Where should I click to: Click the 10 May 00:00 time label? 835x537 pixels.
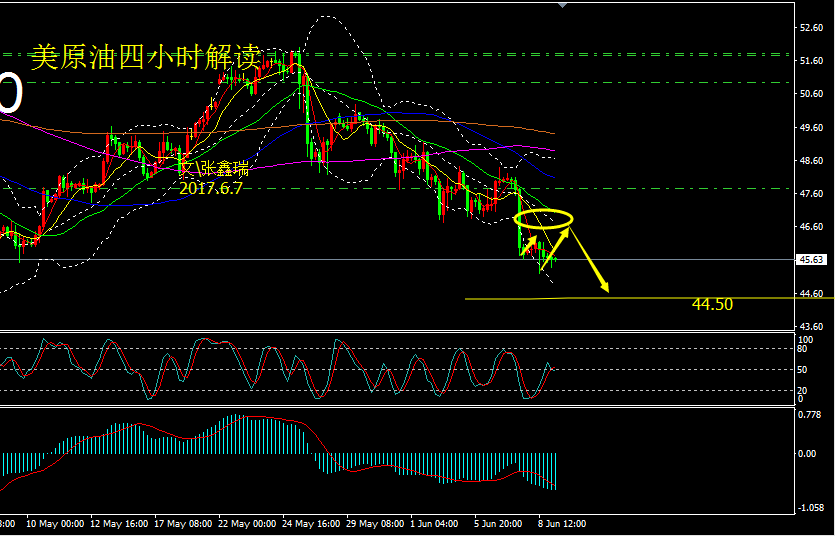coord(55,523)
